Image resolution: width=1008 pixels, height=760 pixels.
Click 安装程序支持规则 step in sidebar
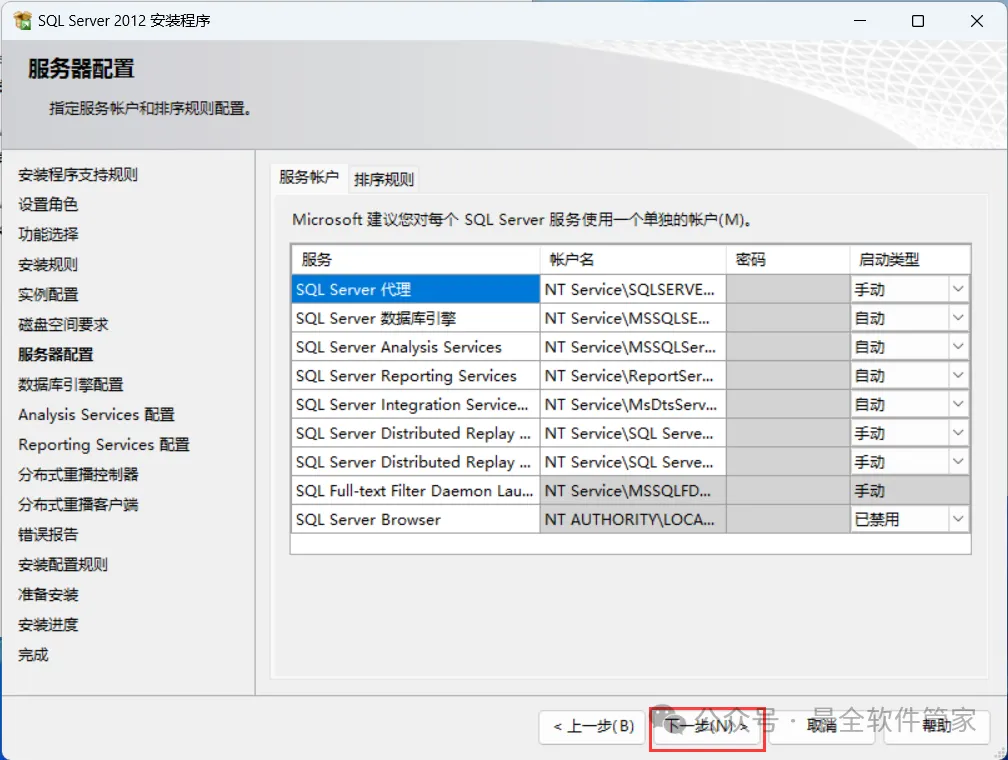[78, 175]
